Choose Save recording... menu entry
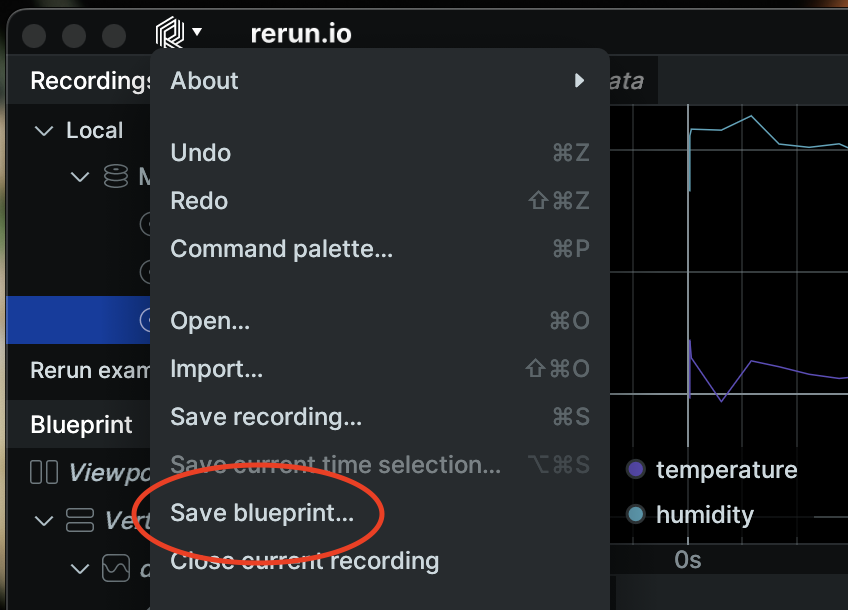Screen dimensions: 848x610 266,417
